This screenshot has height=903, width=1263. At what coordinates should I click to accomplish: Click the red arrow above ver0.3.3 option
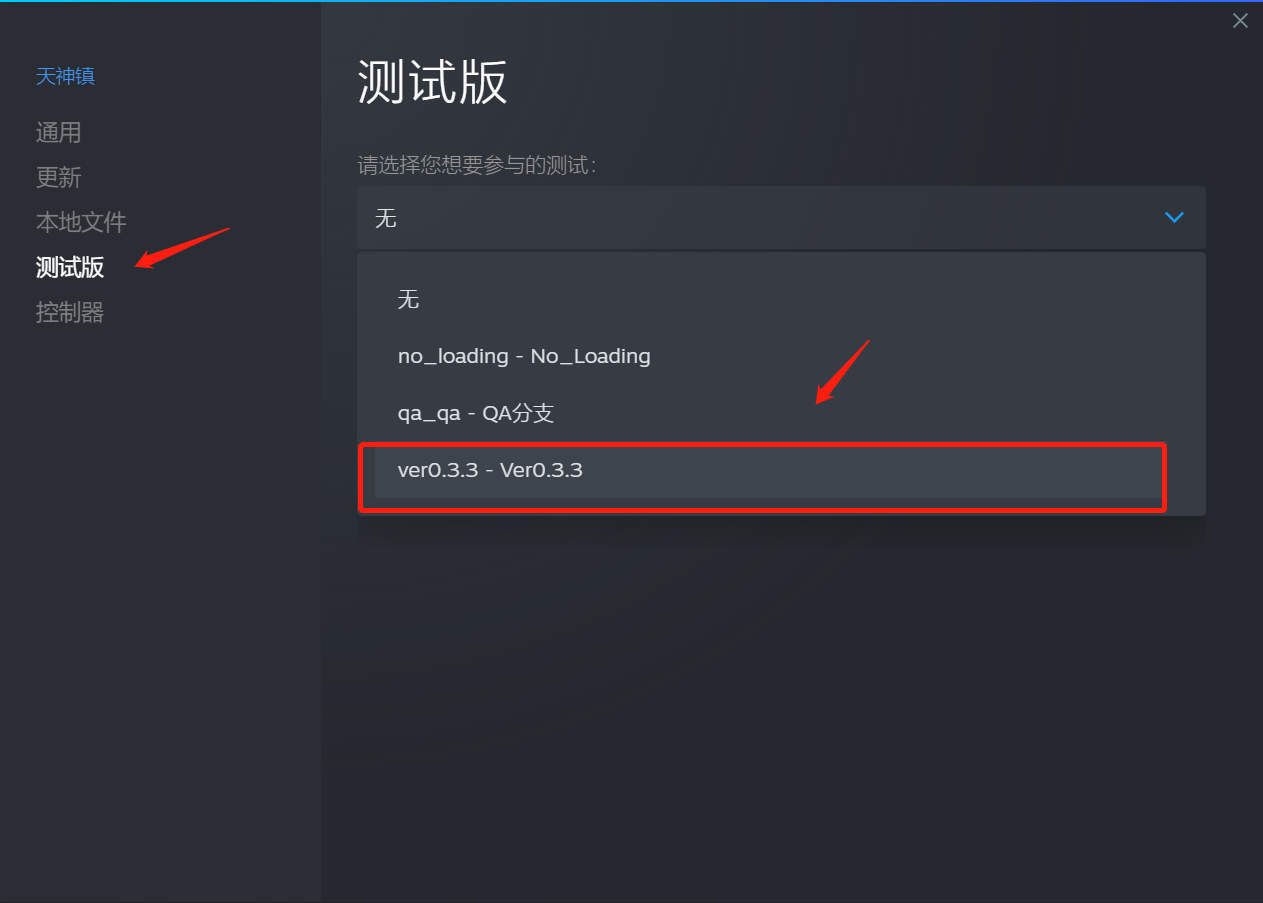[842, 372]
